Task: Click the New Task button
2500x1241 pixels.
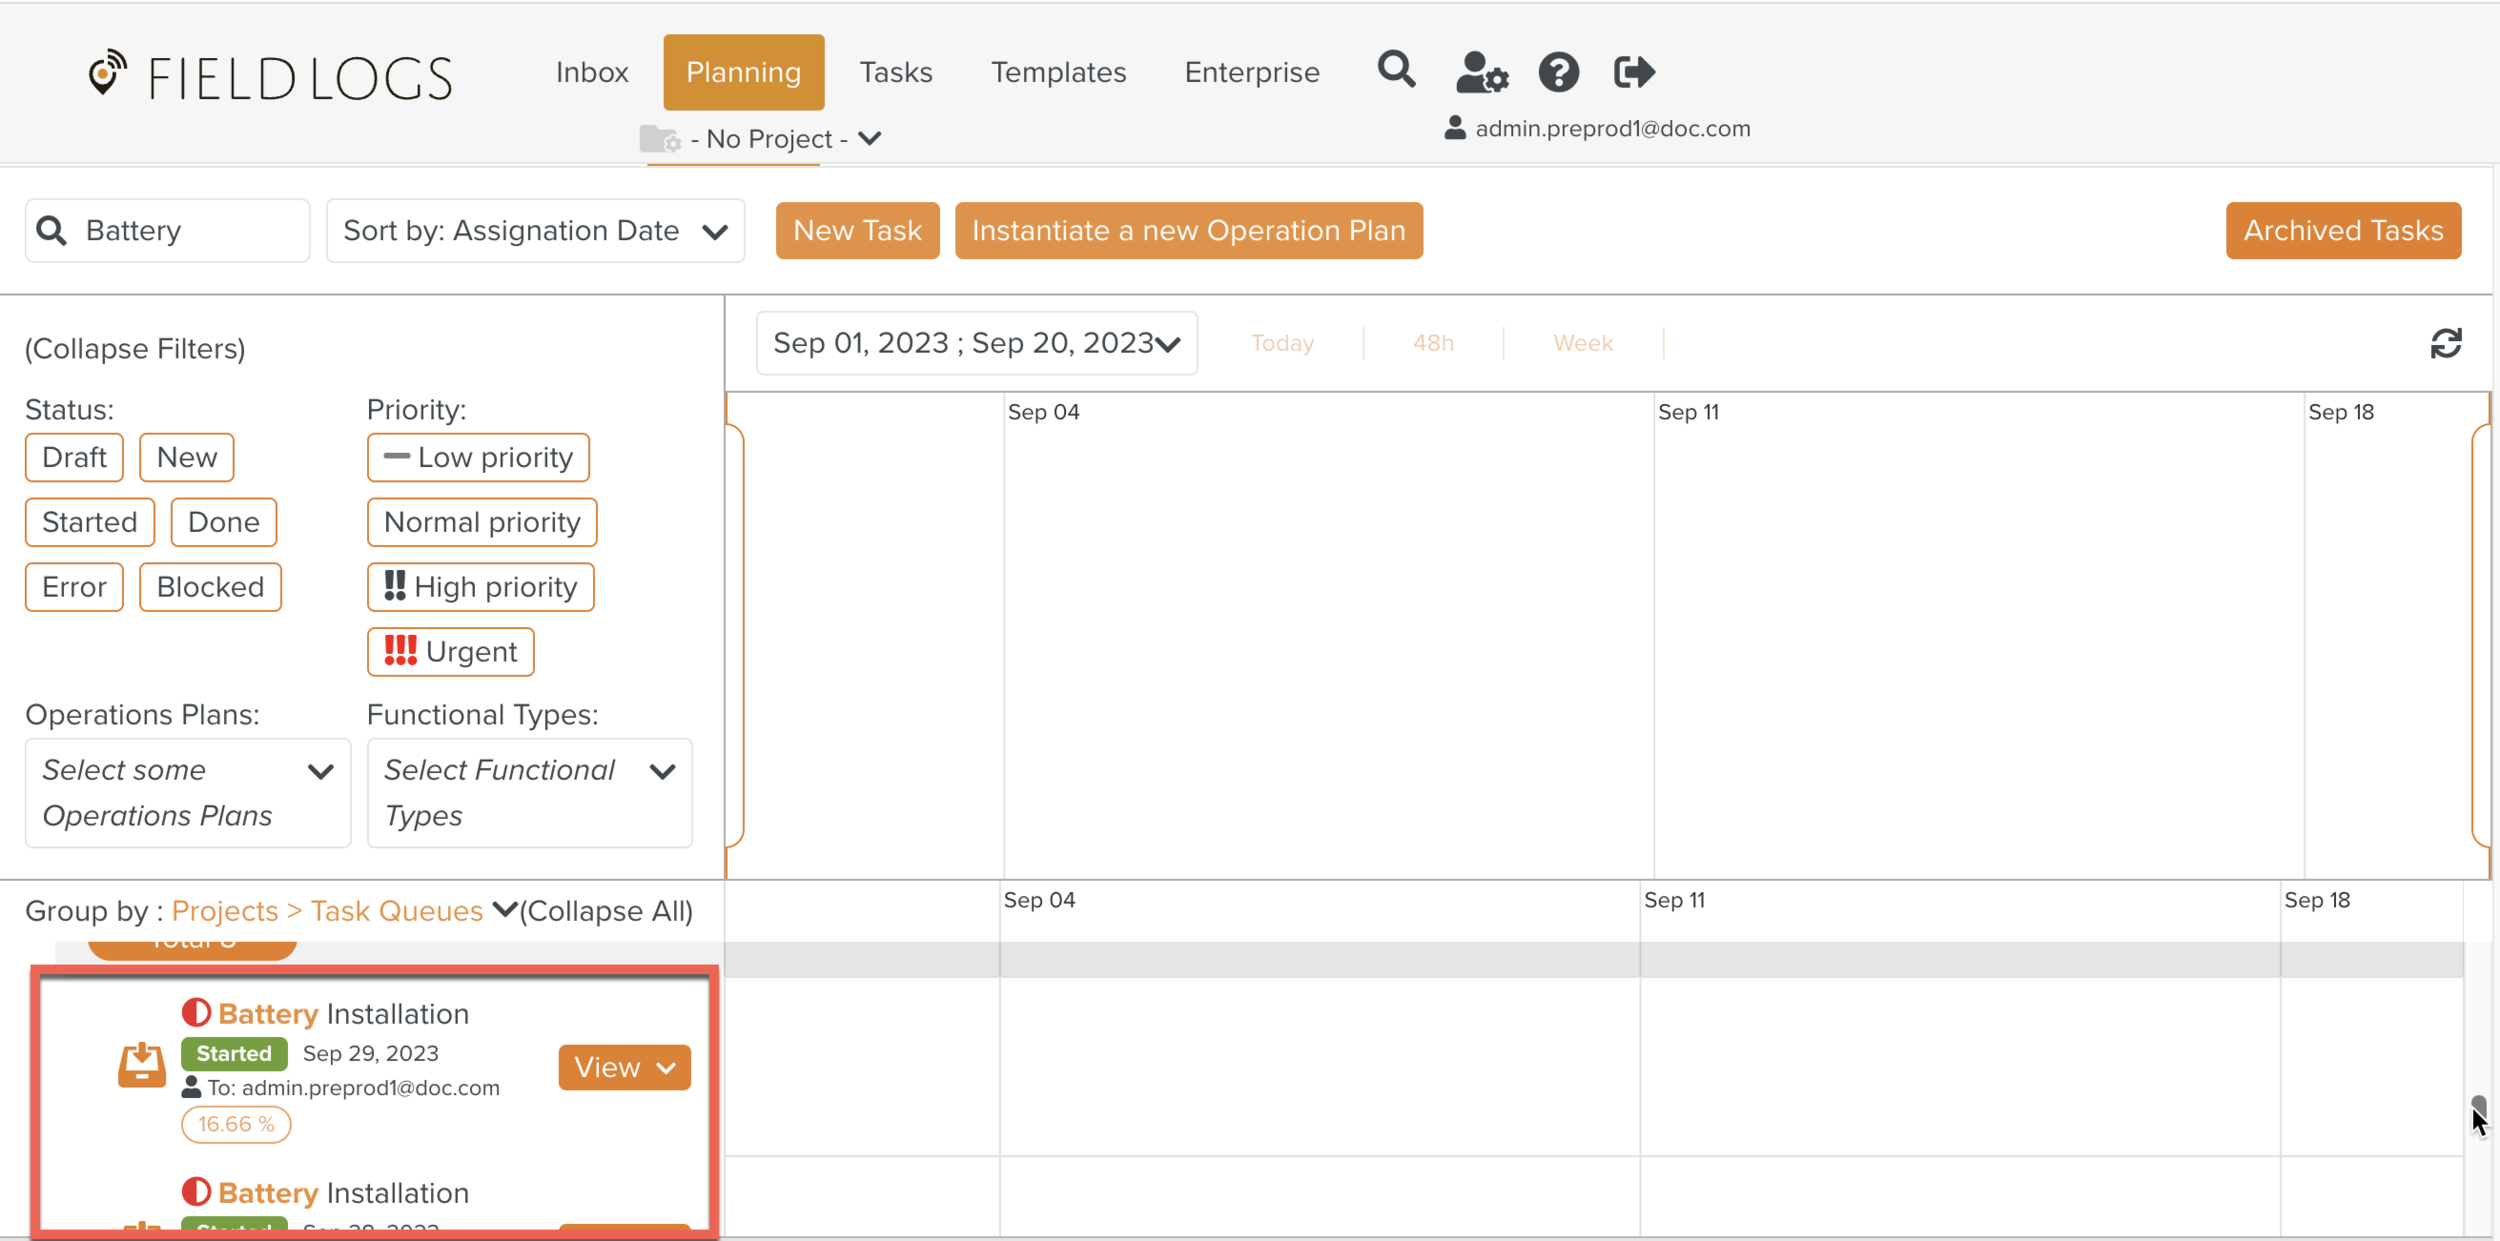Action: click(857, 231)
